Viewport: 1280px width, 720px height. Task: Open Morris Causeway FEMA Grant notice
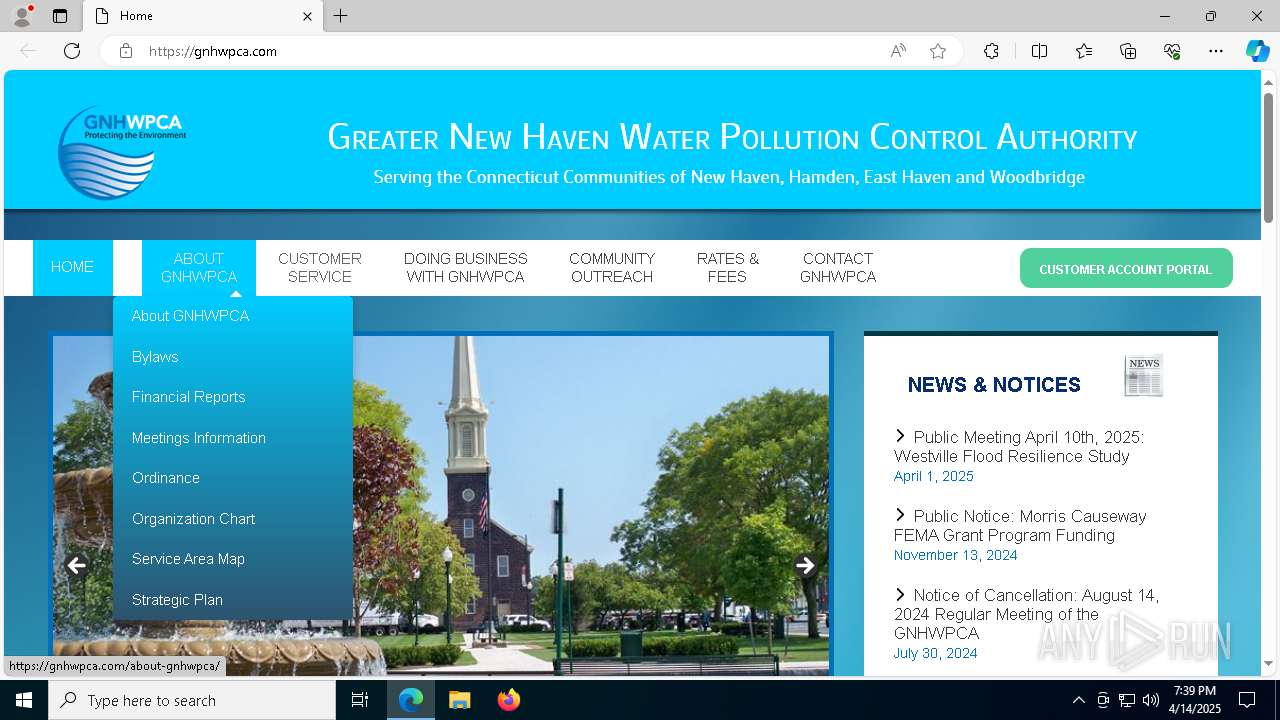pos(1020,525)
